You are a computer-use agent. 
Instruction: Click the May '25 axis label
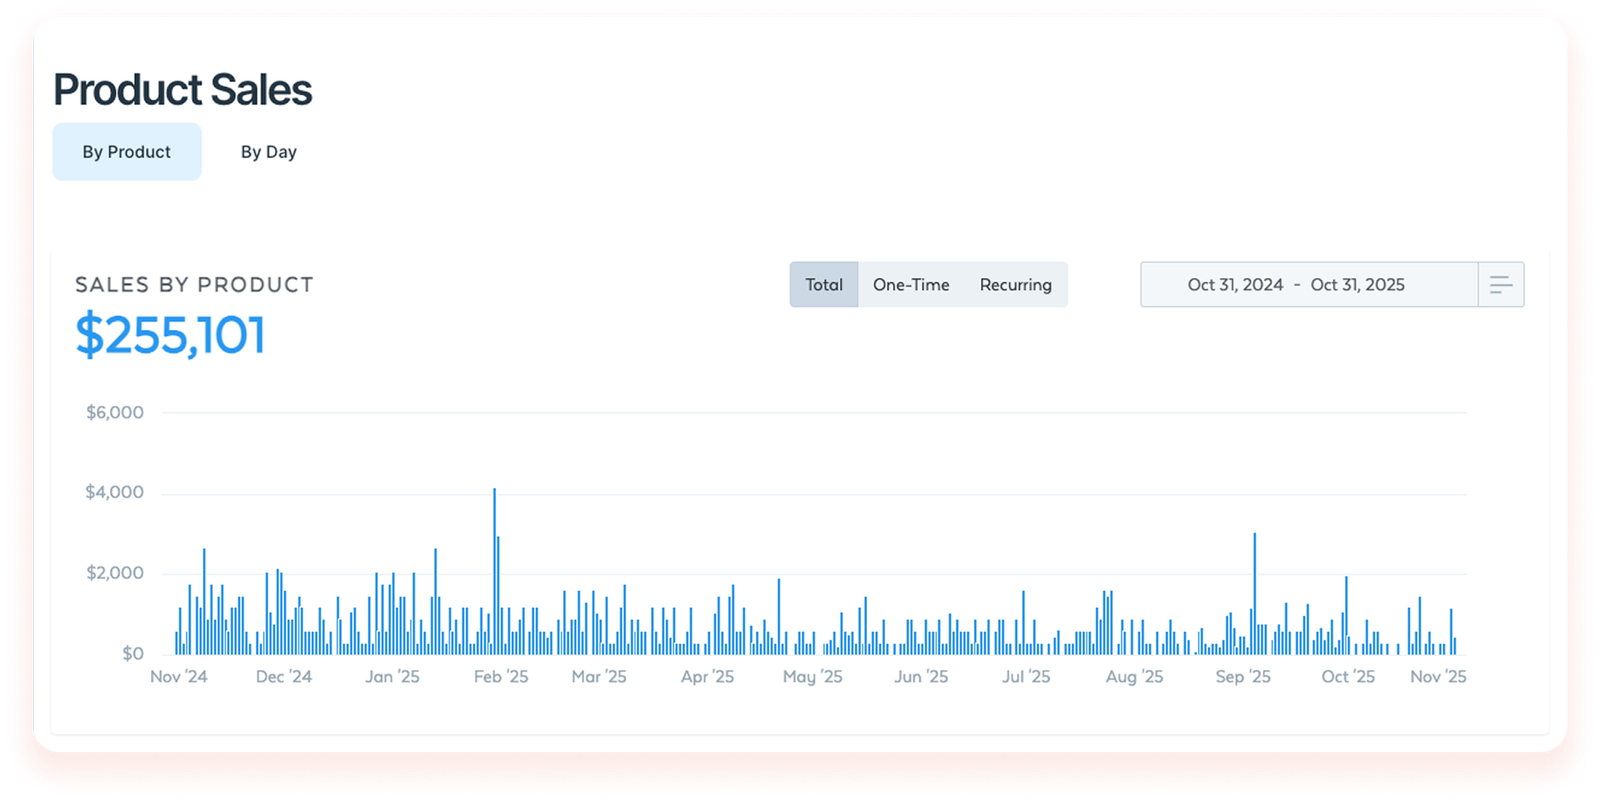tap(812, 677)
